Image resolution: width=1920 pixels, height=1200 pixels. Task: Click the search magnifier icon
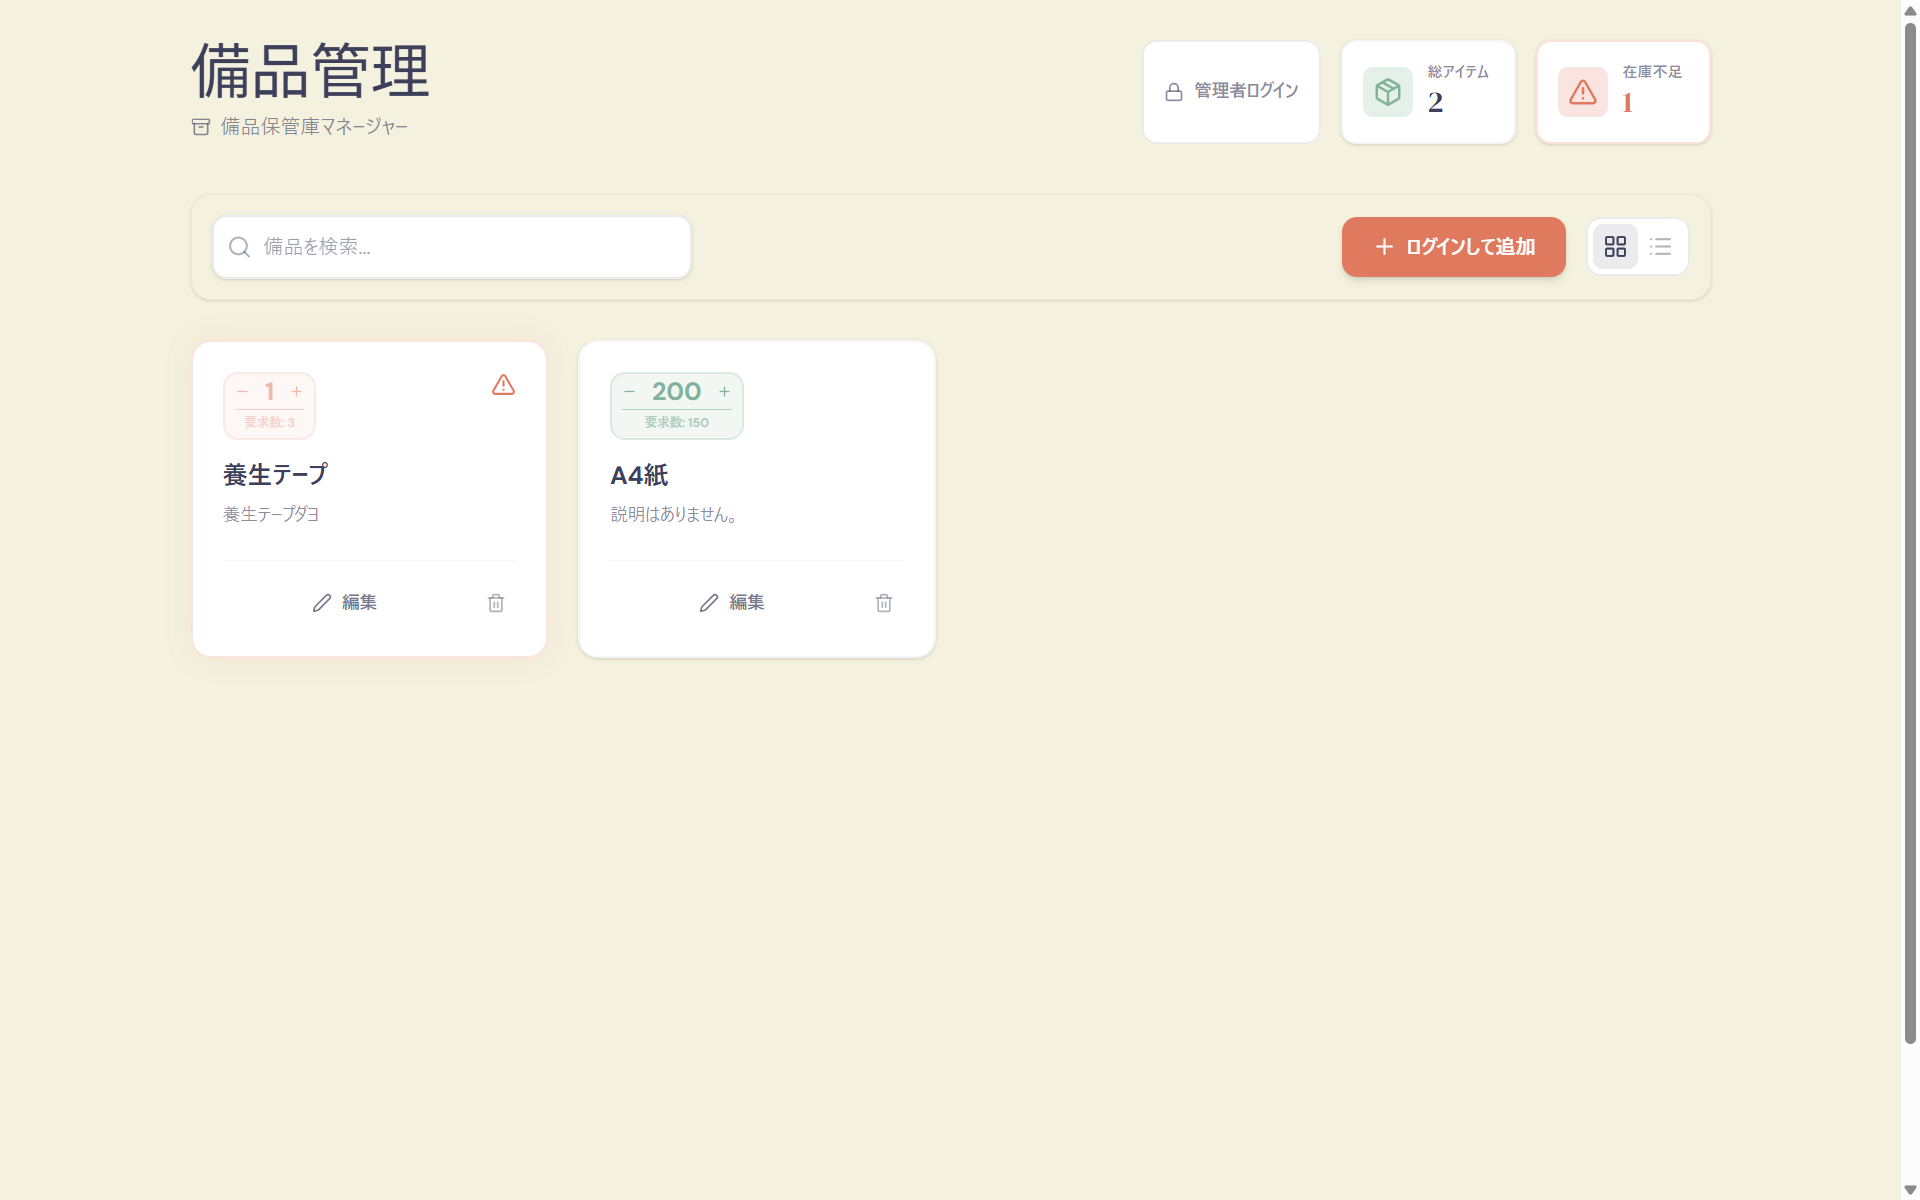(x=239, y=247)
